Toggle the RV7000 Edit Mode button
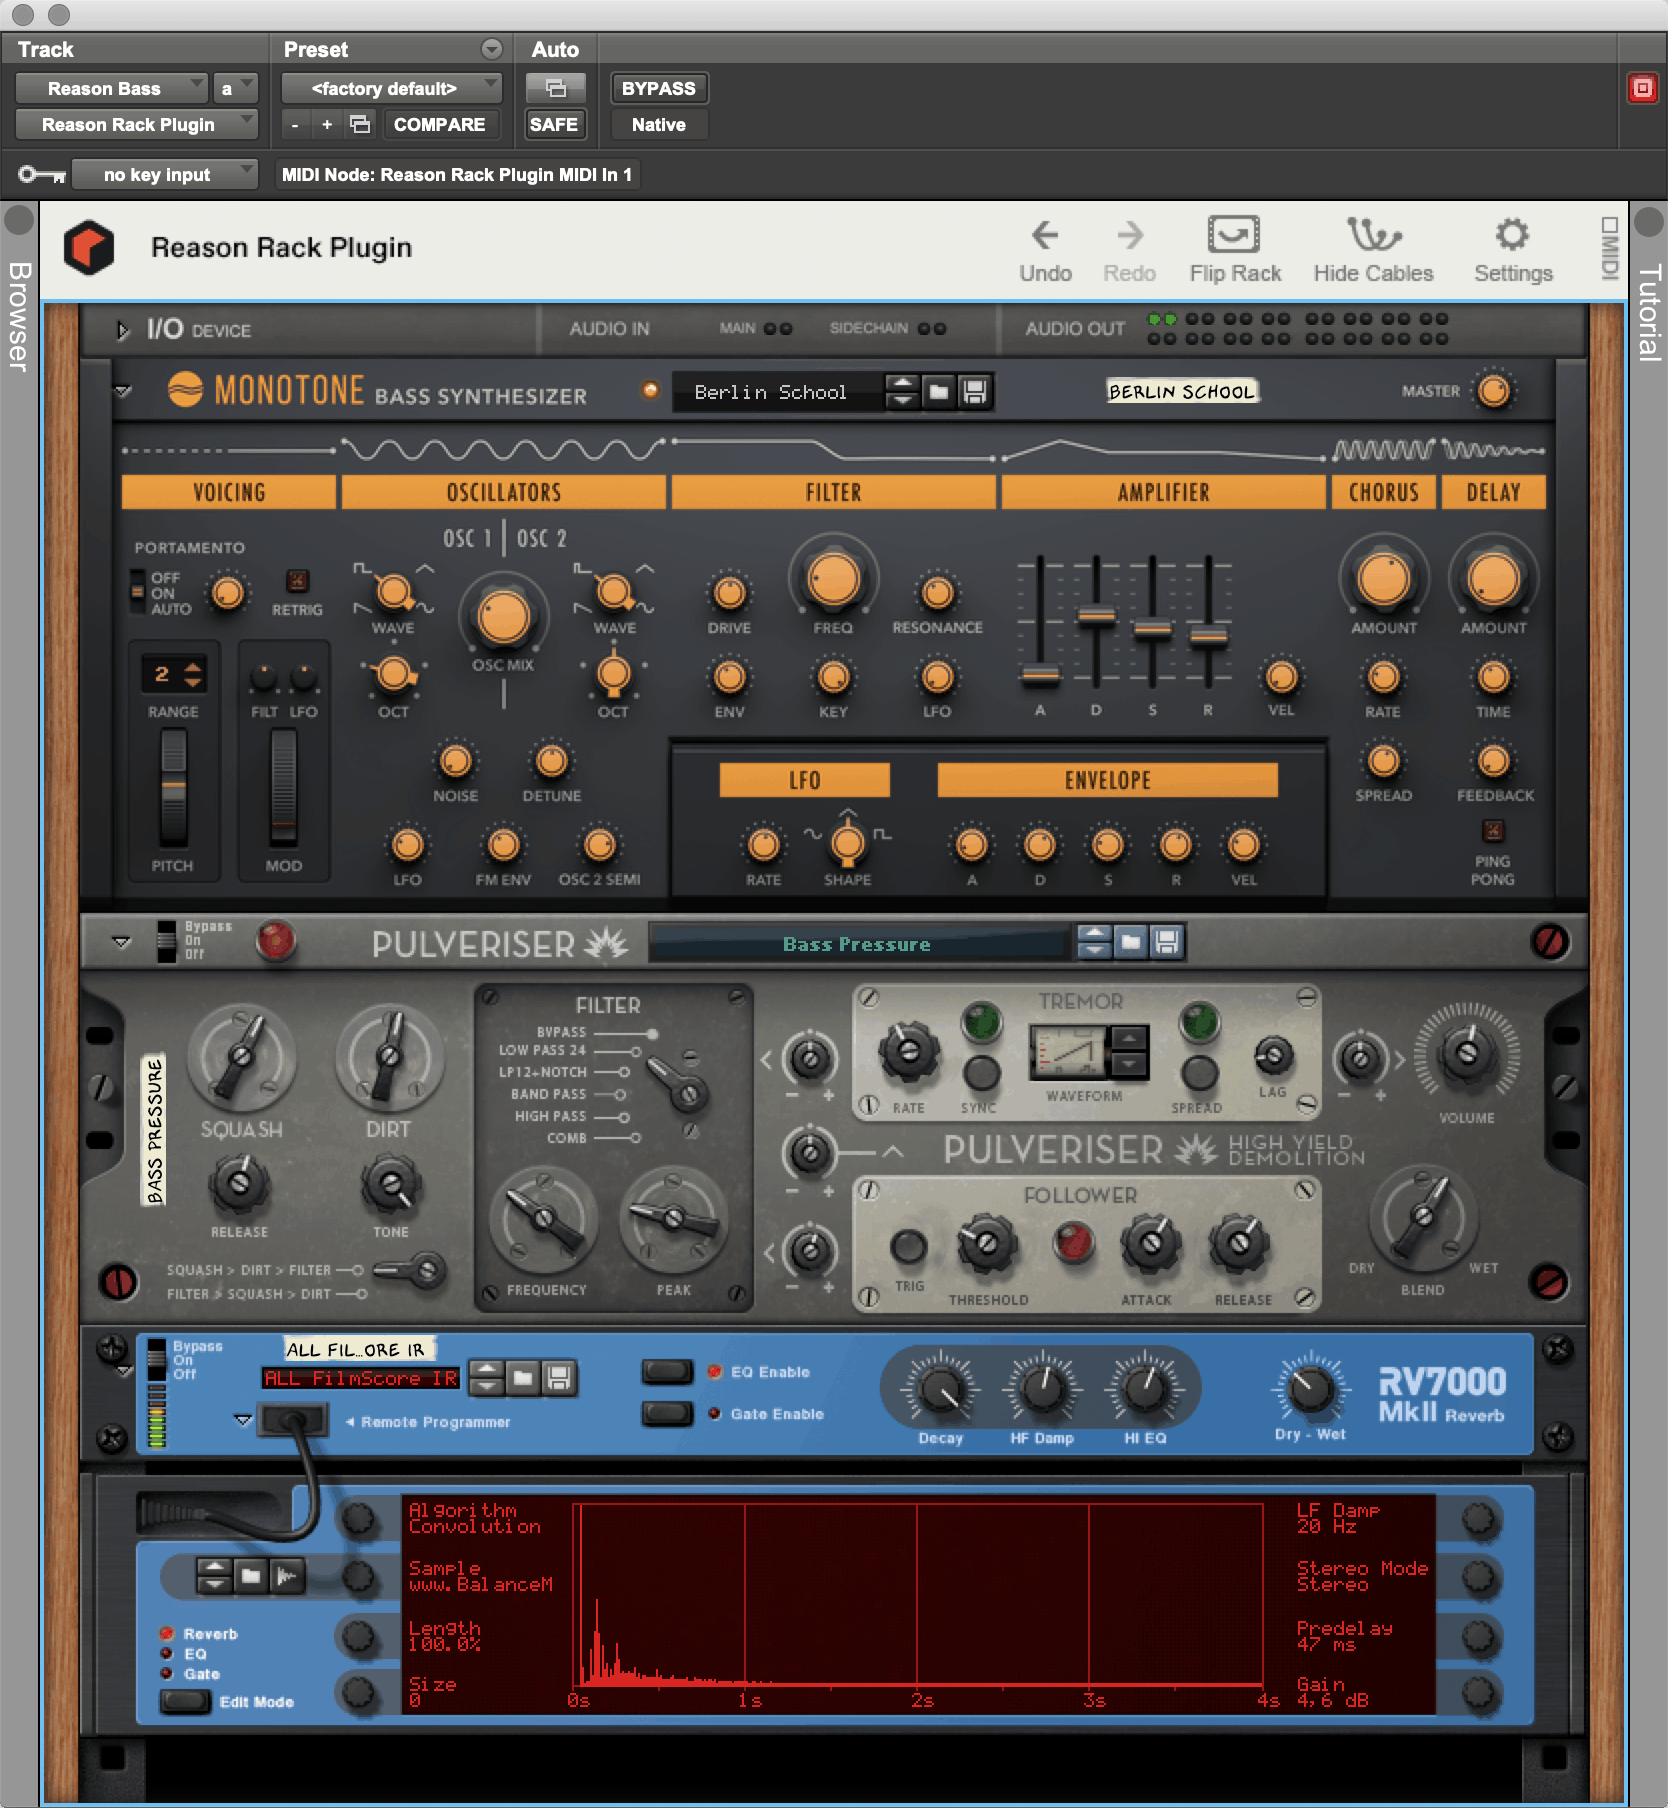 (x=185, y=1702)
